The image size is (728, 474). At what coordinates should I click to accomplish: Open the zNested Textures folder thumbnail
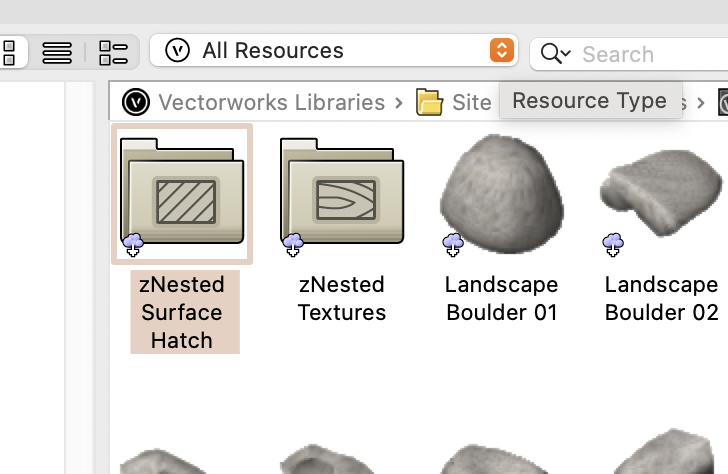pyautogui.click(x=341, y=190)
